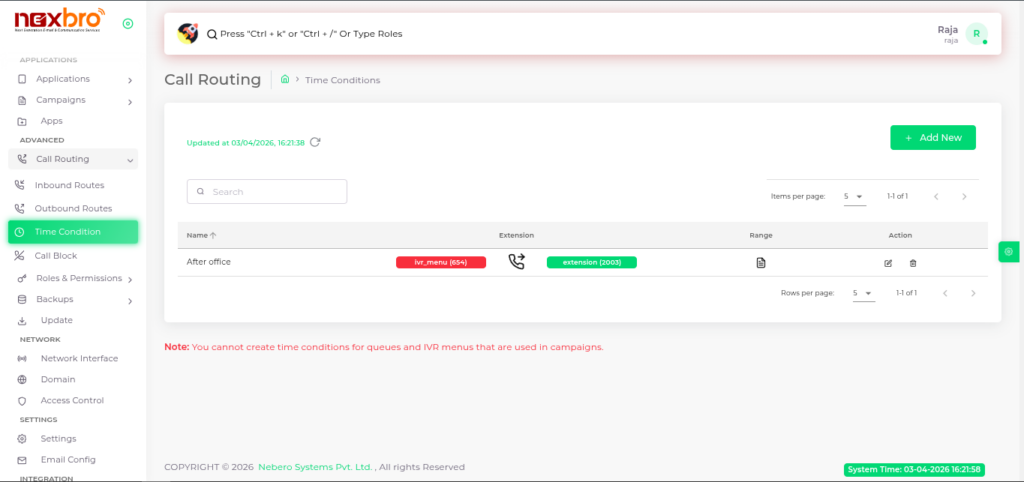
Task: Open the Rows per page dropdown
Action: (x=862, y=293)
